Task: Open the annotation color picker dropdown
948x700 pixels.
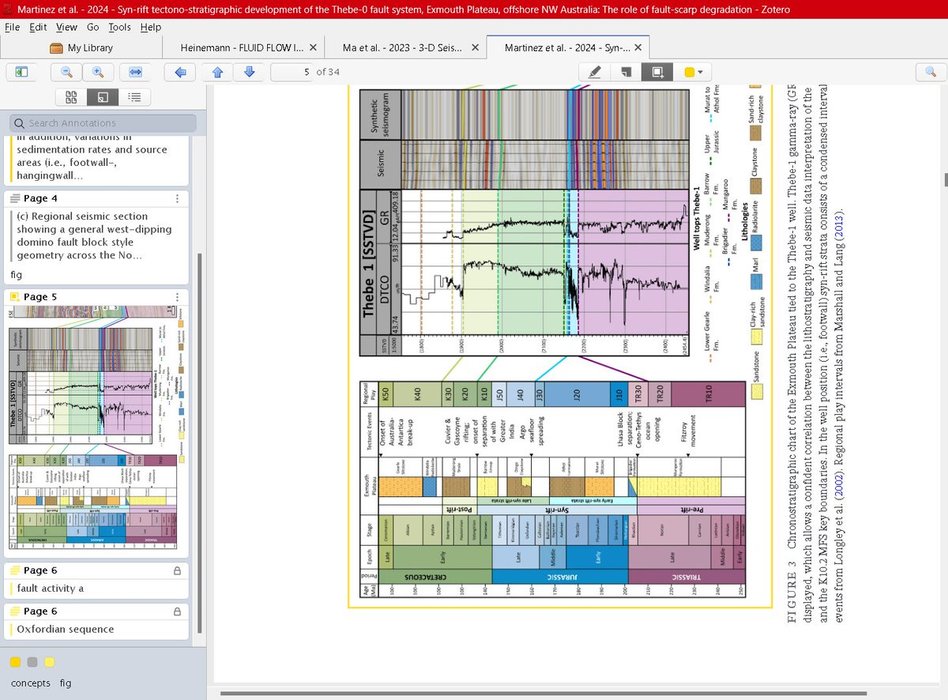Action: [x=693, y=72]
